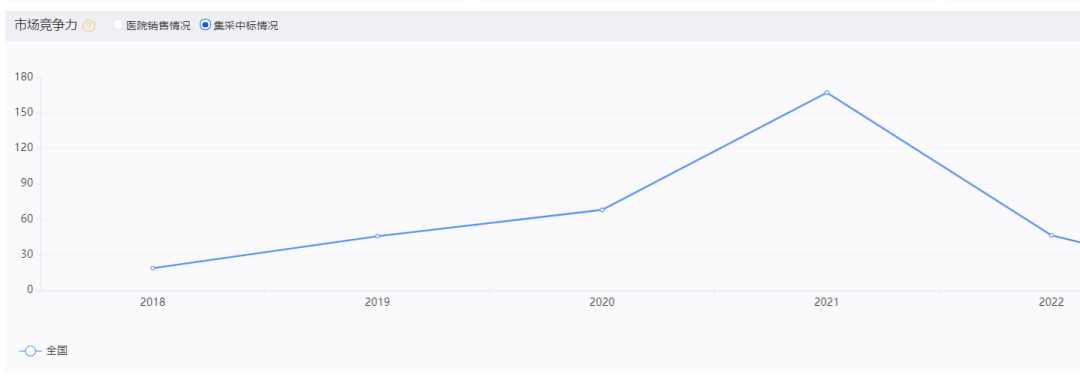The width and height of the screenshot is (1080, 378).
Task: Click the 2022 data point on the line
Action: point(1051,235)
